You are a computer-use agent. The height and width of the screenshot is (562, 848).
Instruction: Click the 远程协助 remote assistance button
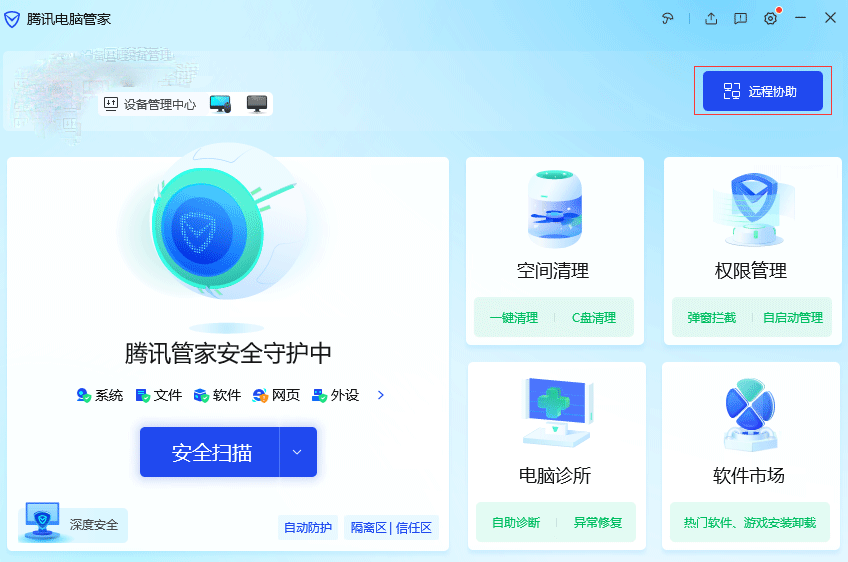coord(763,91)
